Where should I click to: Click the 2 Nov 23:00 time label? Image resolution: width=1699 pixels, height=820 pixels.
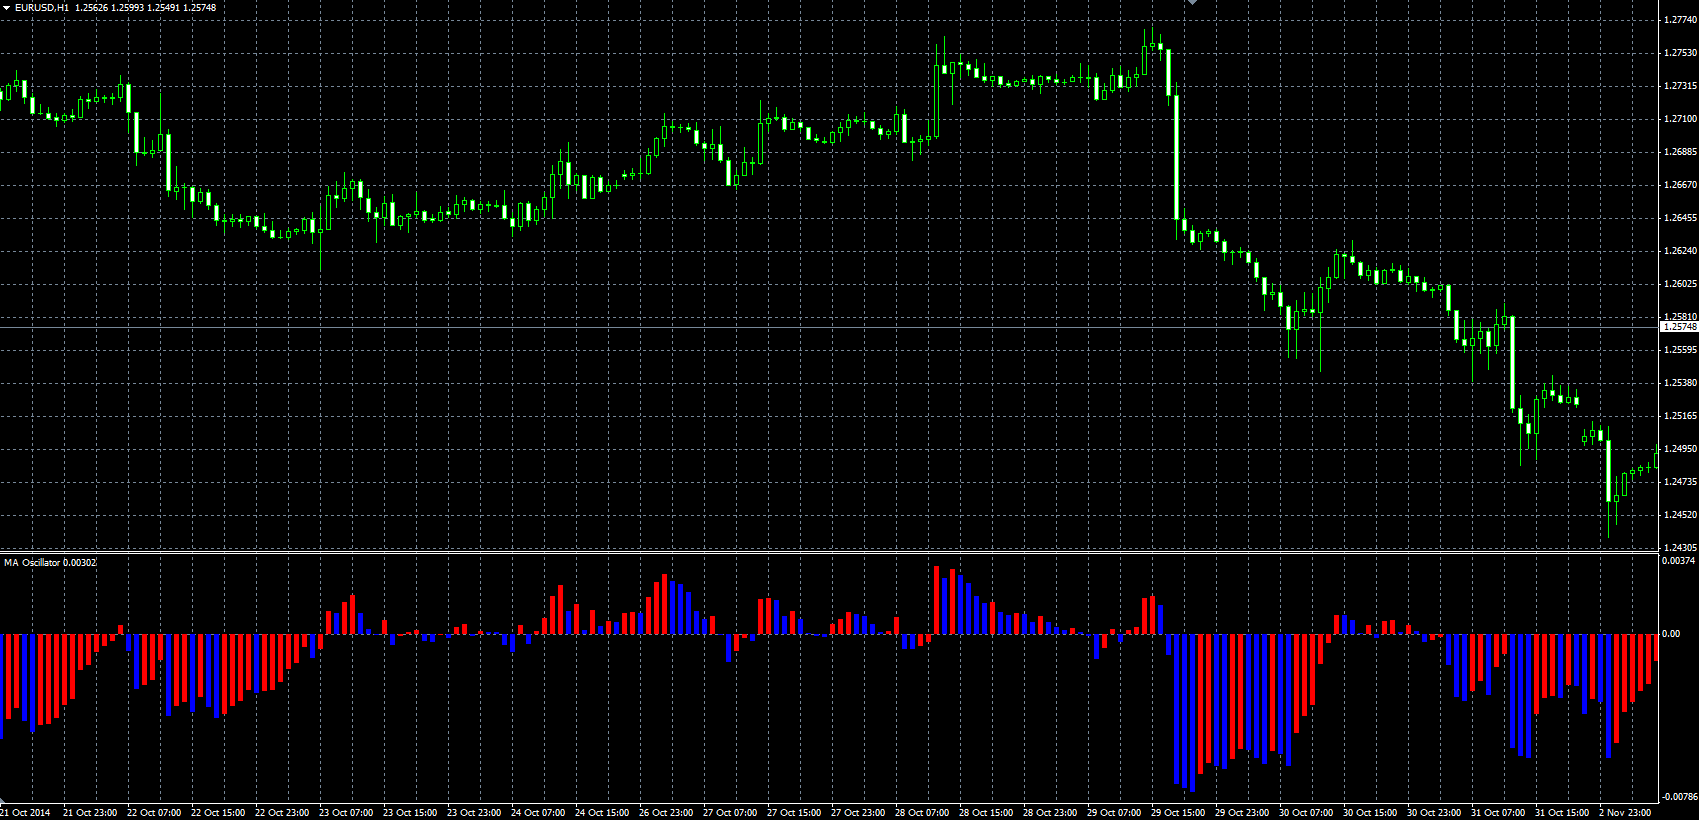pyautogui.click(x=1625, y=813)
